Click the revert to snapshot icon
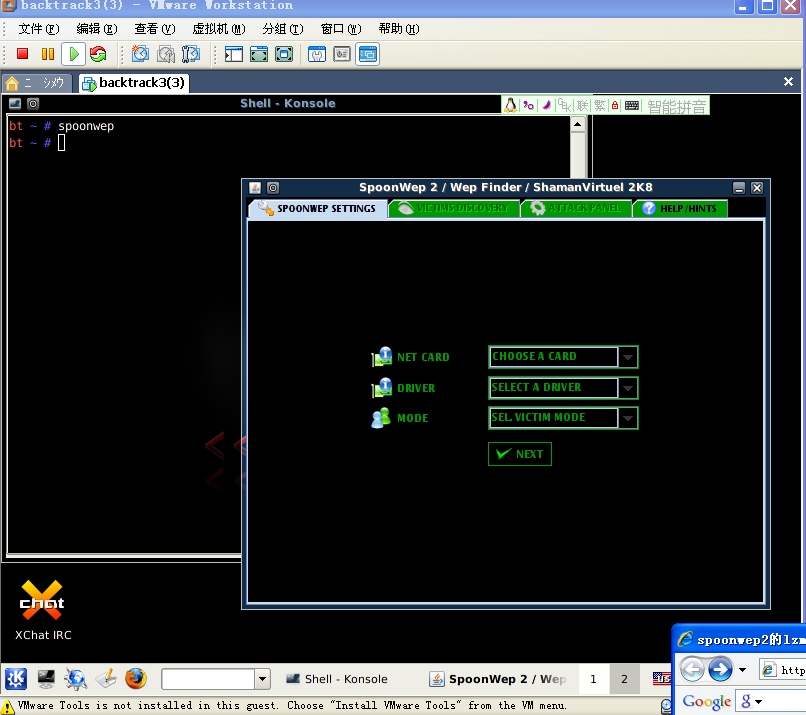 (x=166, y=54)
